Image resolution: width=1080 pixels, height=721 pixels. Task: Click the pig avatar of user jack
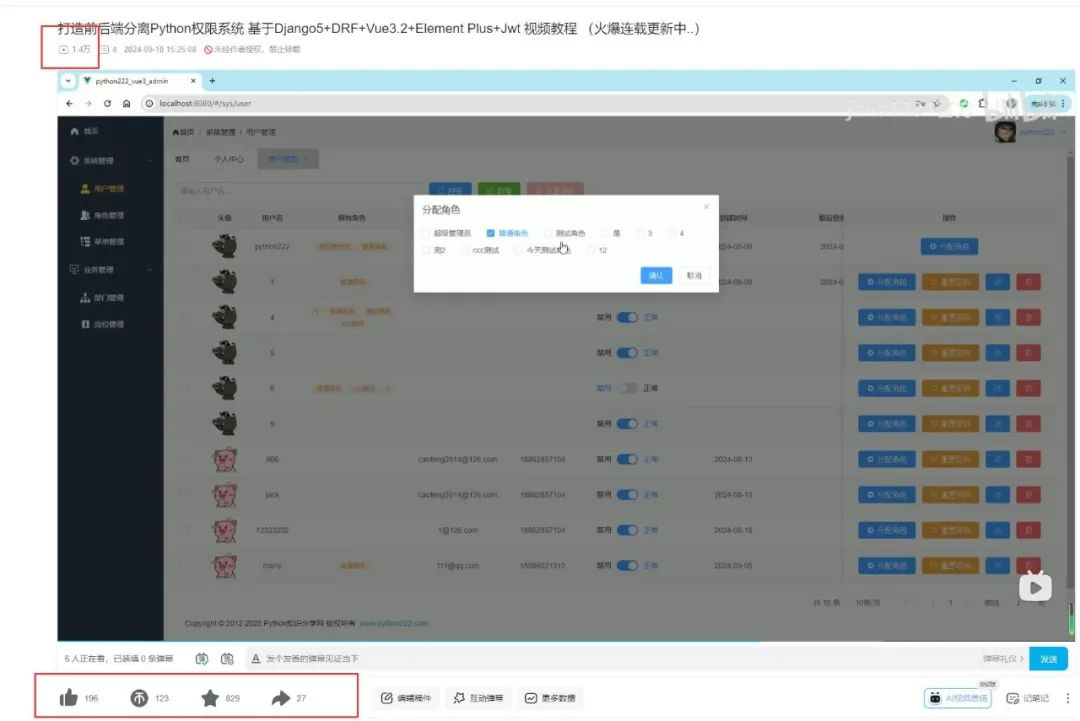[225, 494]
